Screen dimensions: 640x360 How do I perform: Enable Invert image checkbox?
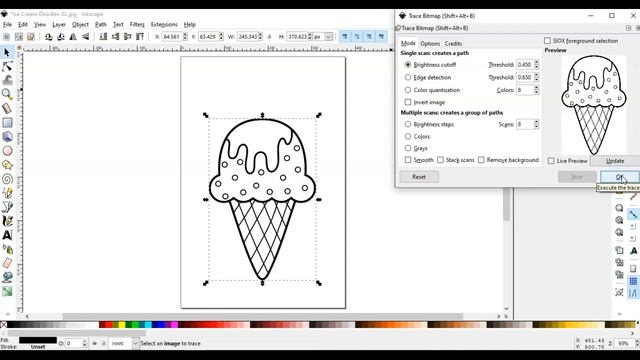[408, 102]
